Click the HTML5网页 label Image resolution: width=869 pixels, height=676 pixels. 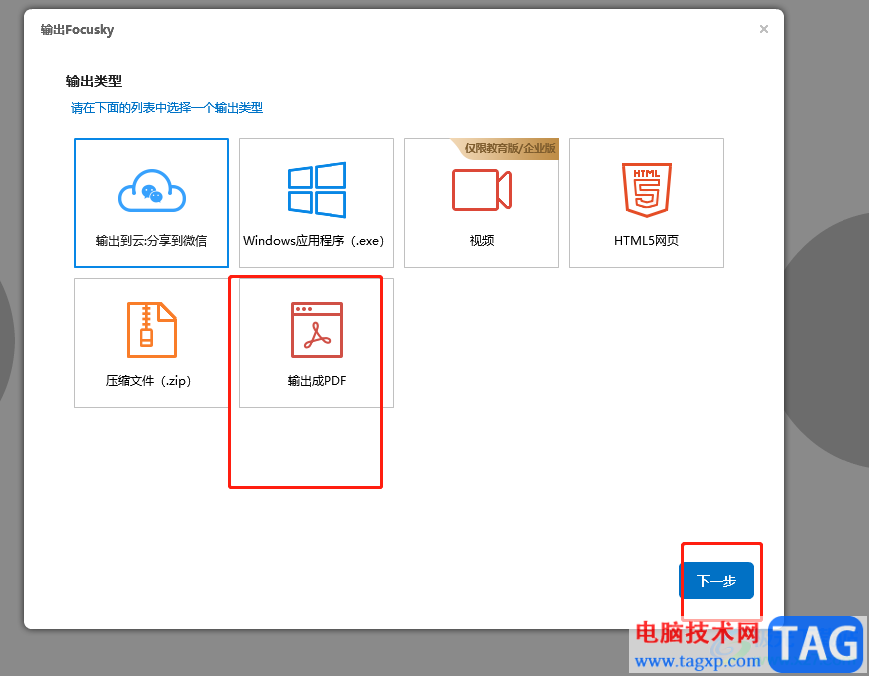click(x=646, y=240)
